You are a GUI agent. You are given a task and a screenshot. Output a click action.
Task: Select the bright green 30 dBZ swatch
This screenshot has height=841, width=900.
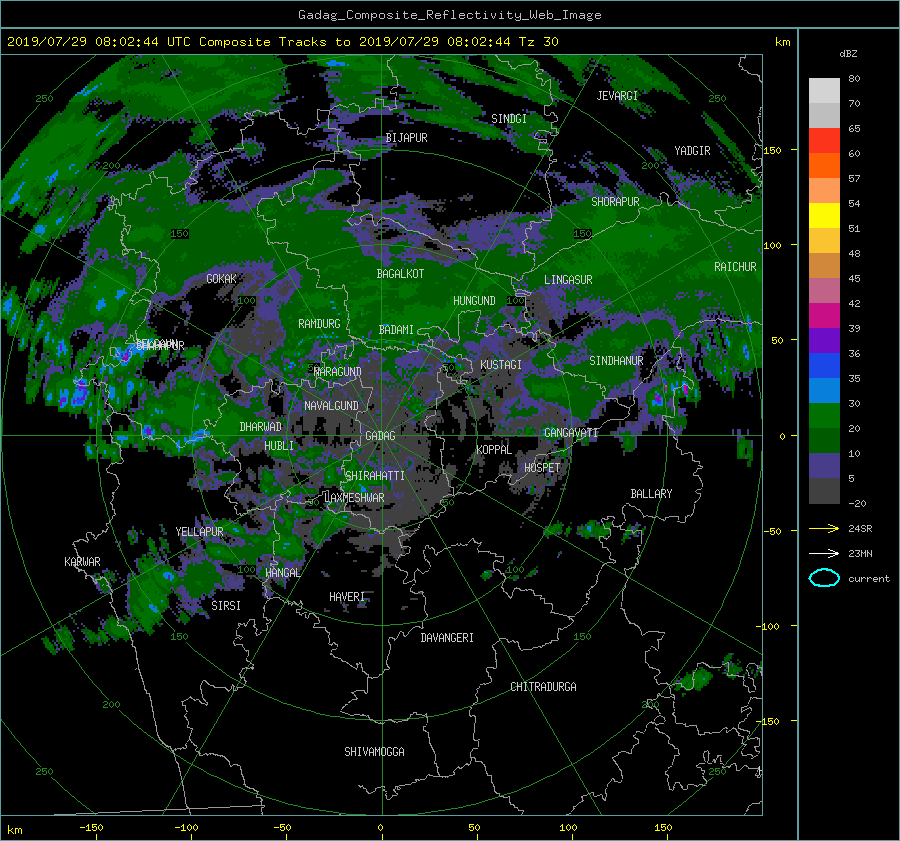pos(824,416)
